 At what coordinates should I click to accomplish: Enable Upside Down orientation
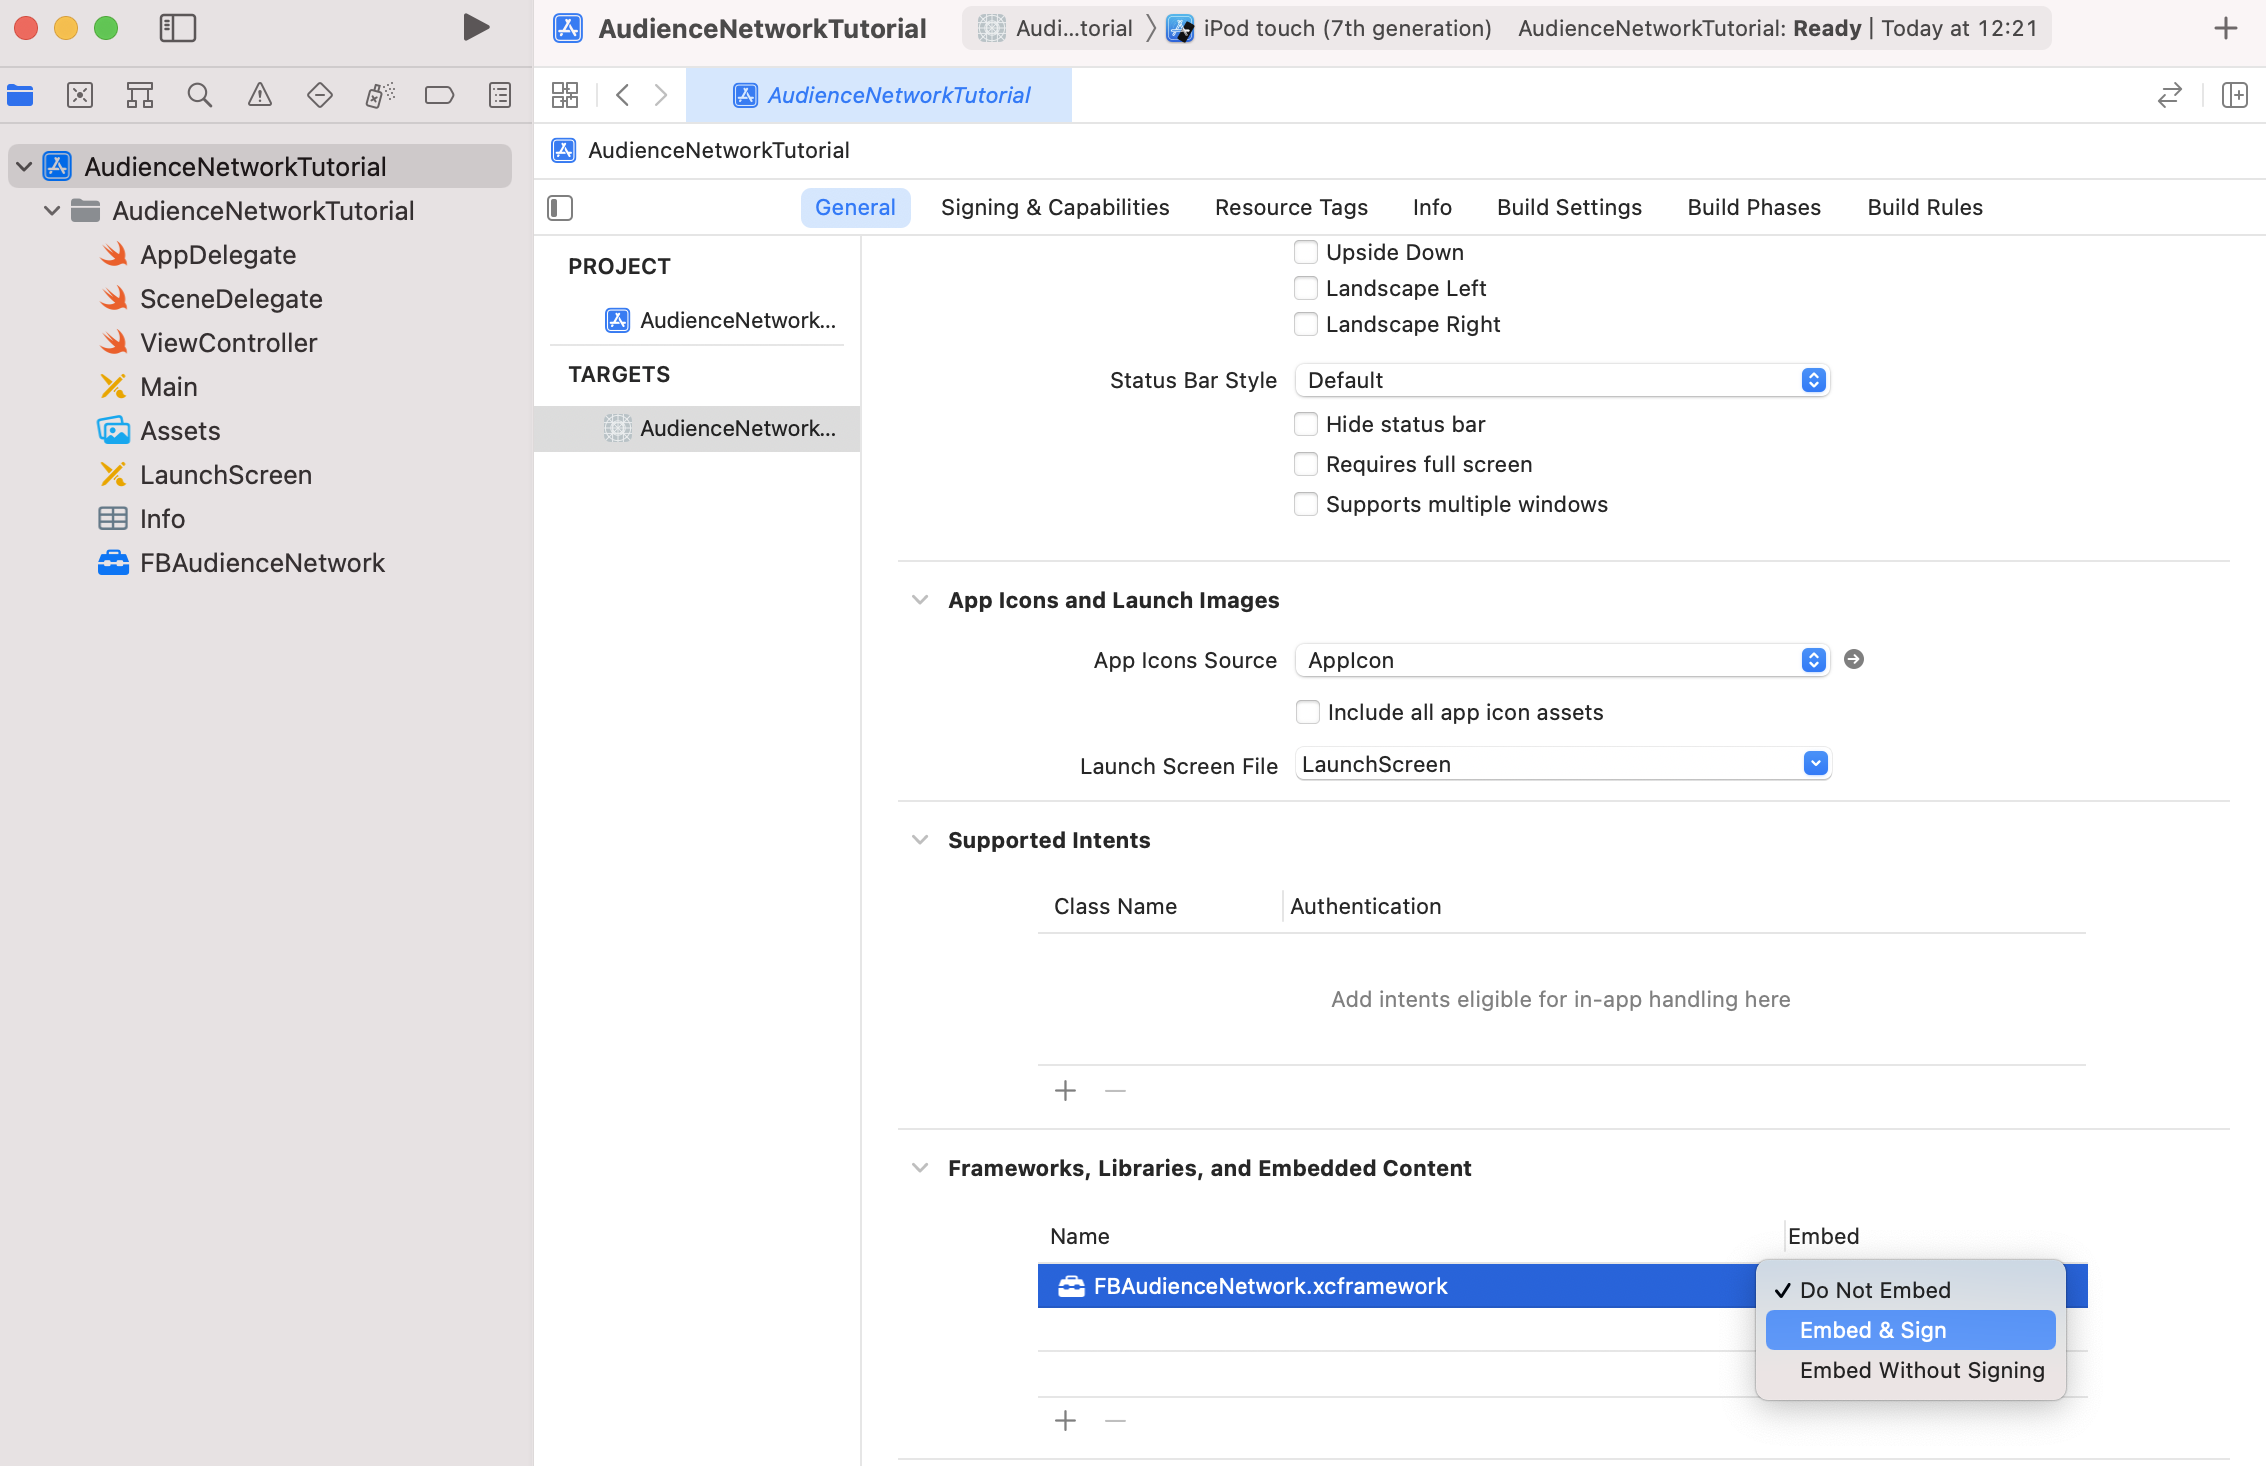click(x=1306, y=252)
